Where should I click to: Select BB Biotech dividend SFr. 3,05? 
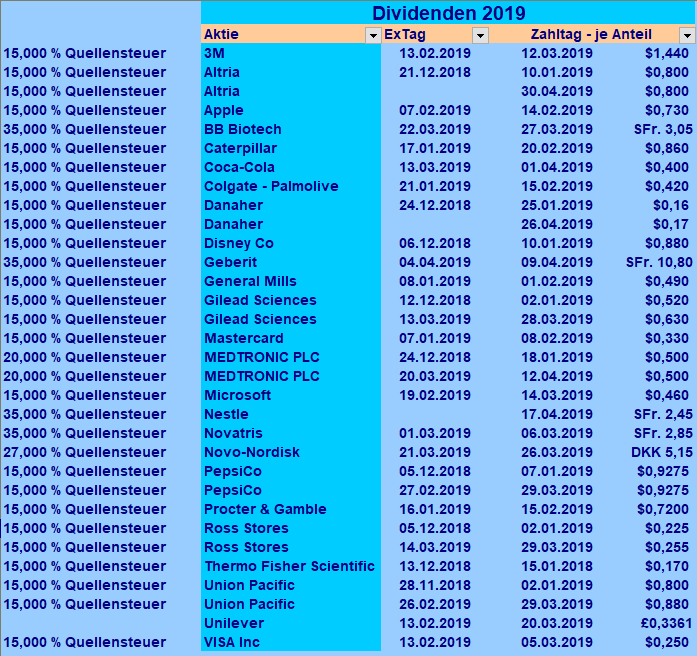point(663,129)
